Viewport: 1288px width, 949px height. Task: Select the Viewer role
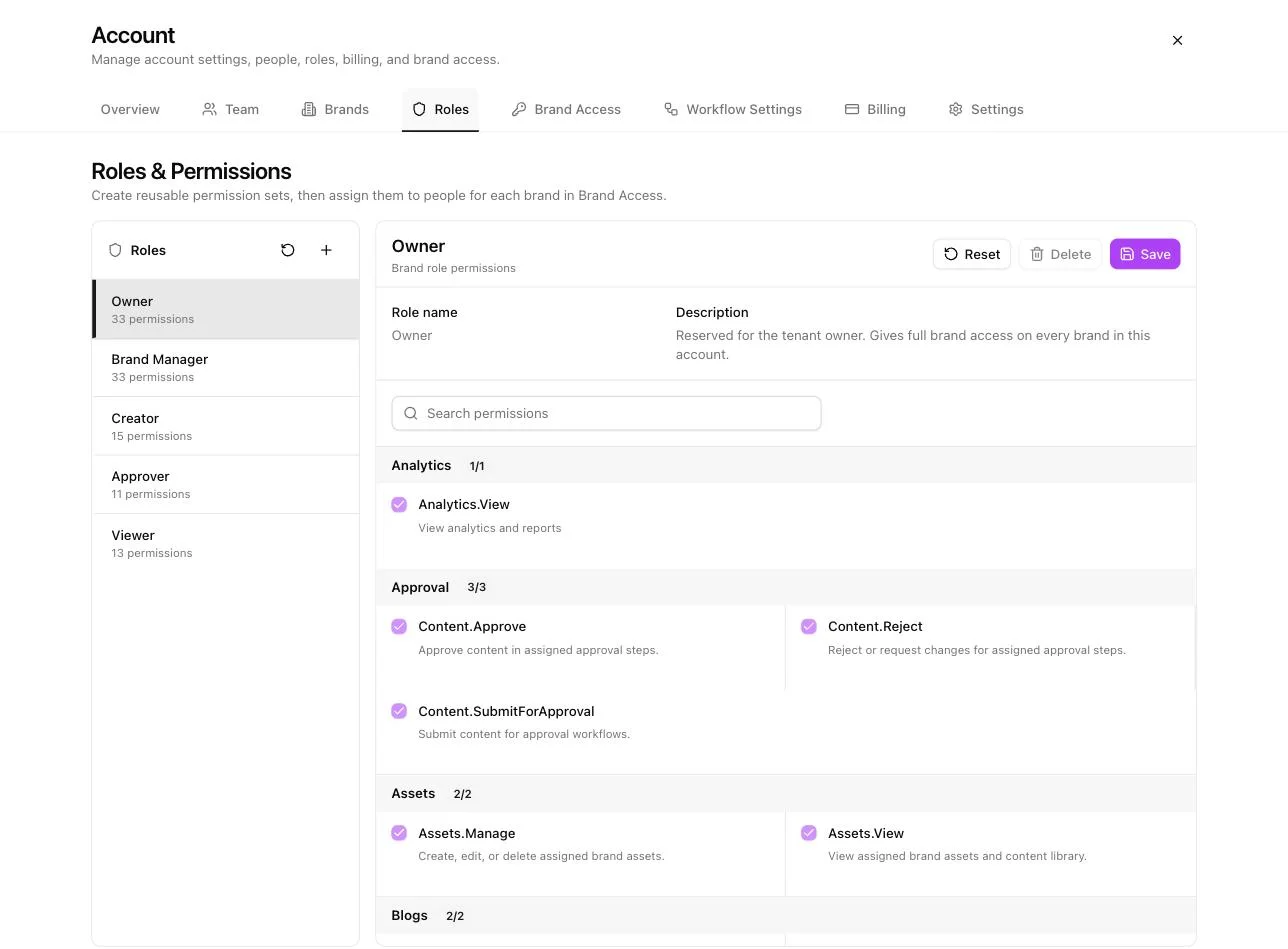(226, 543)
